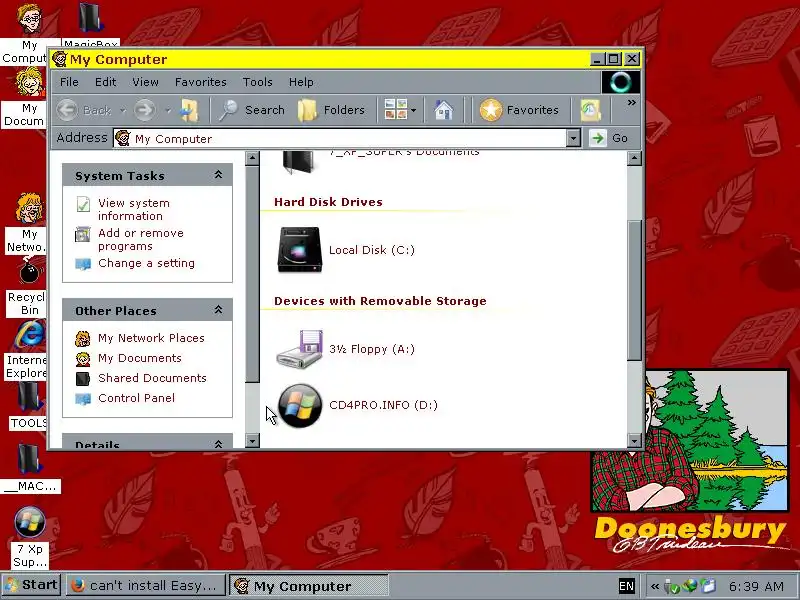
Task: Click the throbber logo beside the menu bar
Action: (620, 82)
